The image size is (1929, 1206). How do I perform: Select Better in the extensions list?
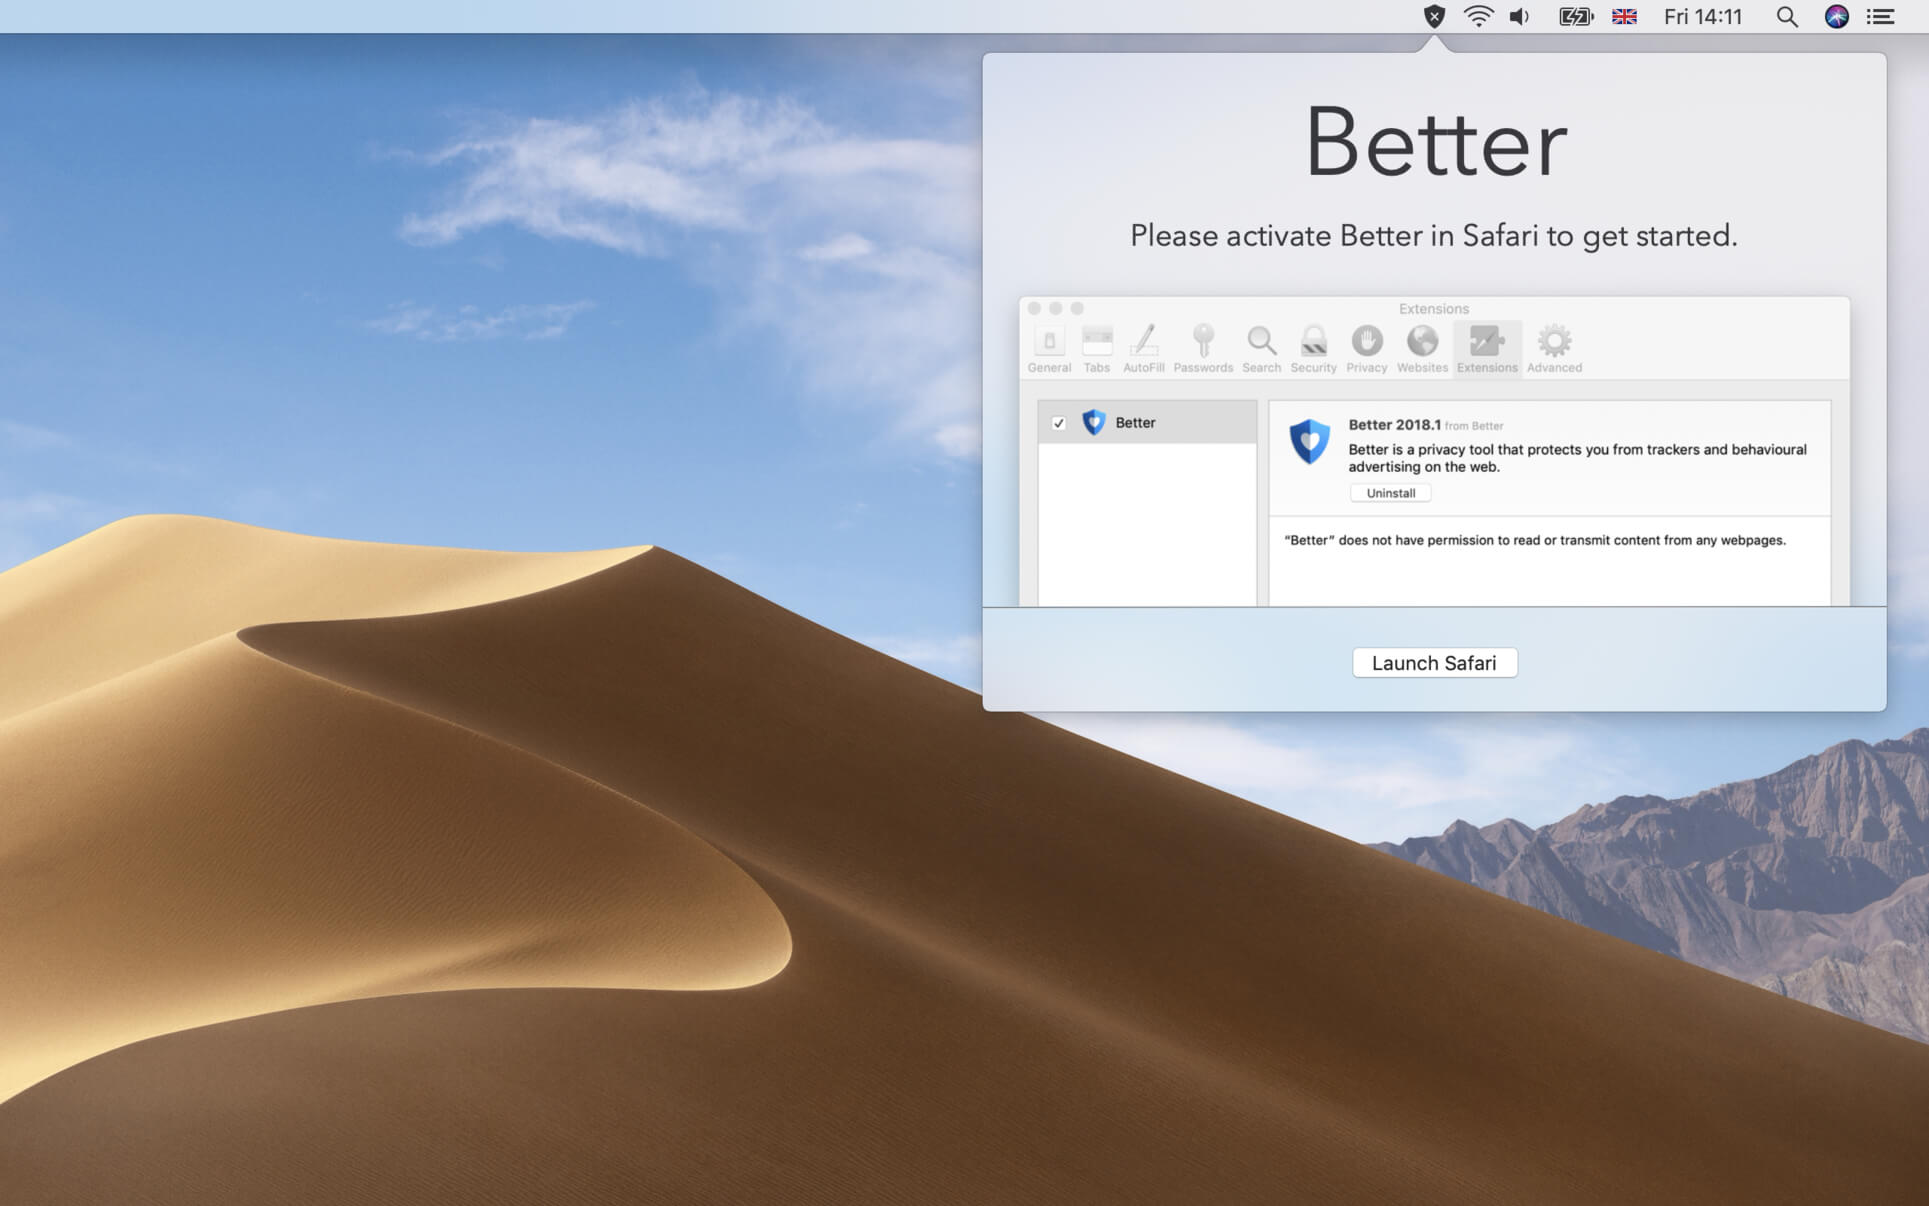point(1135,423)
